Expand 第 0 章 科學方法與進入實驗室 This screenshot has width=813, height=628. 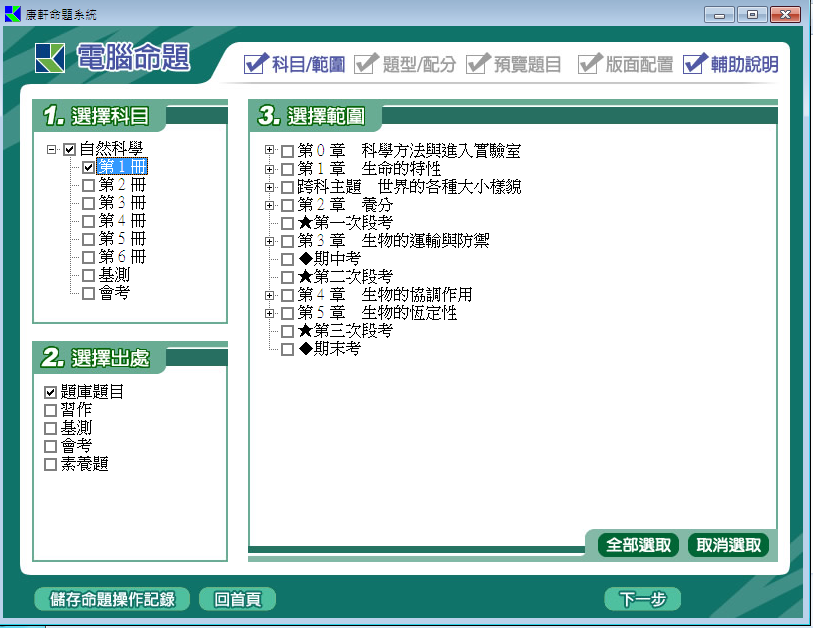(x=269, y=150)
